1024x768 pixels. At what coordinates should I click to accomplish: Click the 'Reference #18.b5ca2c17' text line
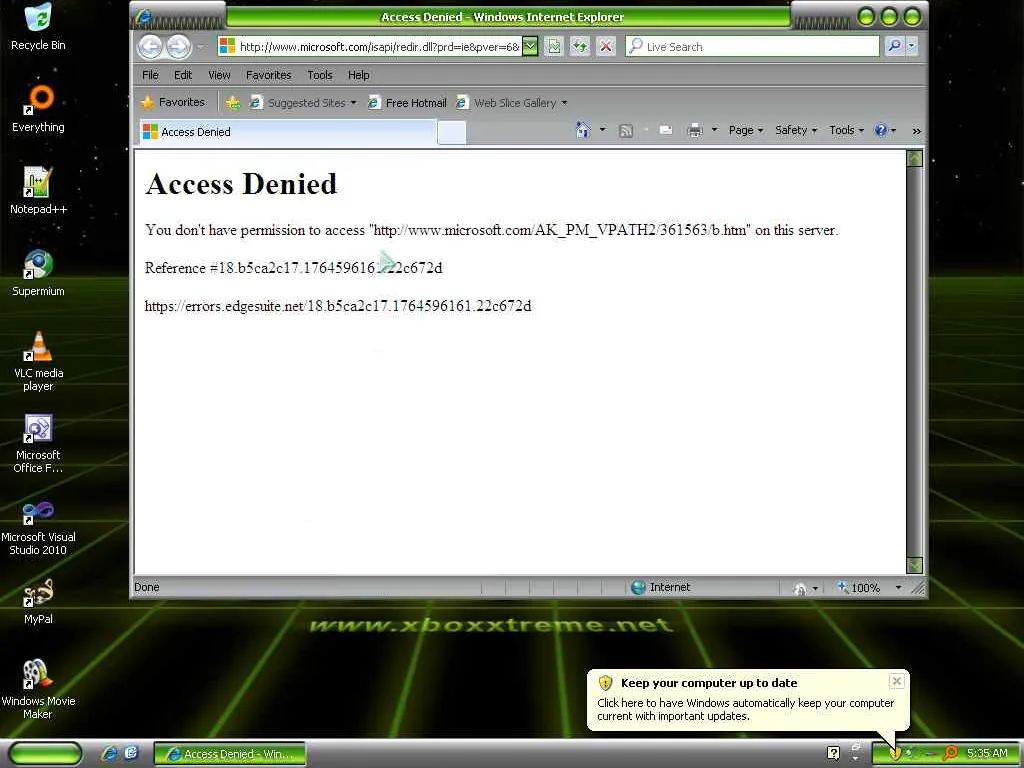[x=293, y=268]
